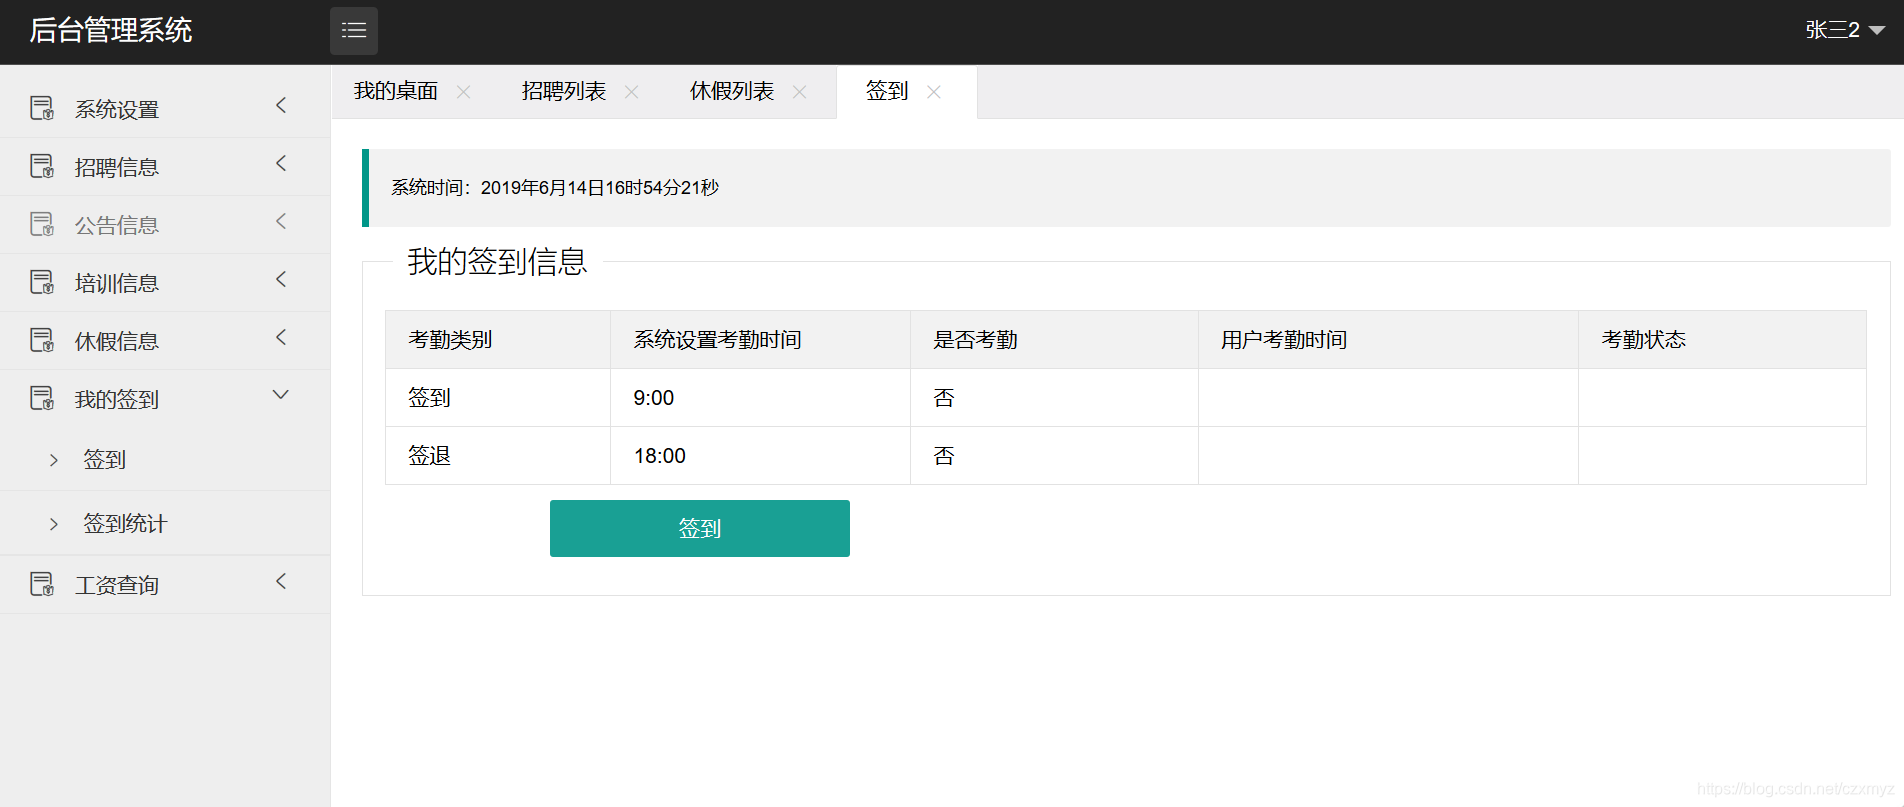The width and height of the screenshot is (1904, 807).
Task: Expand the 休假信息 menu chevron
Action: pos(281,337)
